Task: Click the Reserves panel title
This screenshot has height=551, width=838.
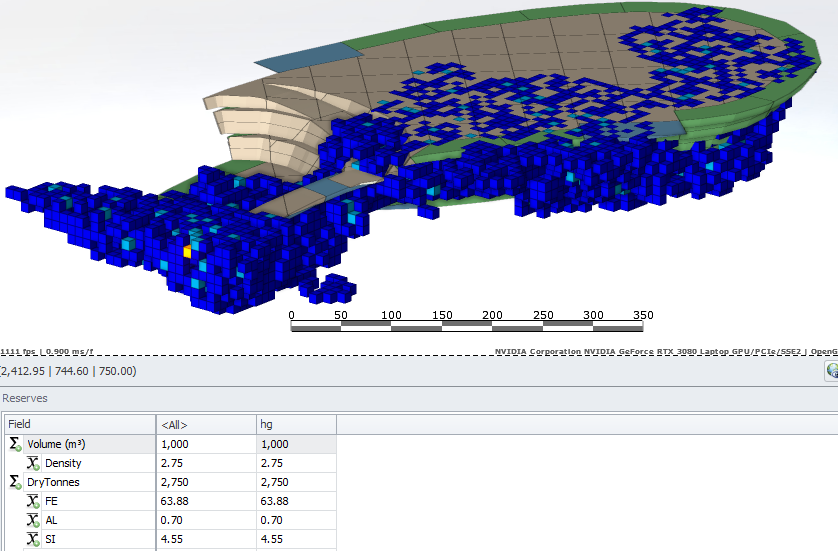Action: [25, 398]
